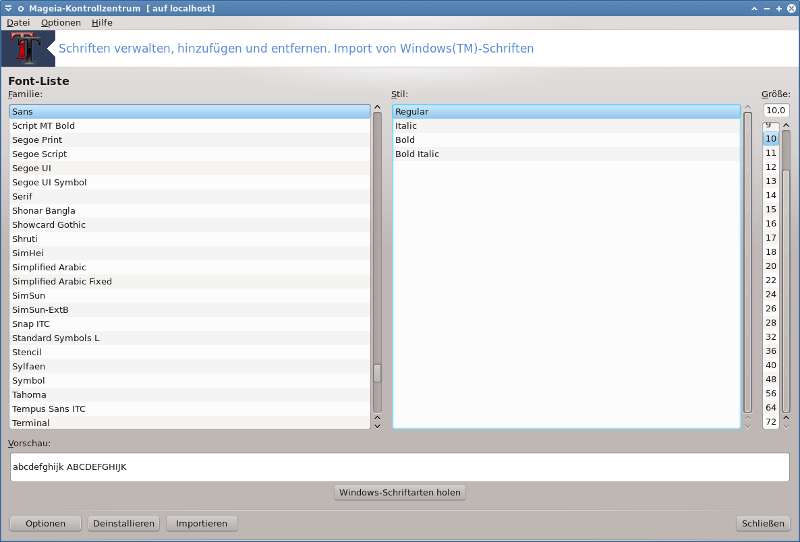Click the family list scroll-down arrow
The width and height of the screenshot is (800, 542).
point(378,426)
